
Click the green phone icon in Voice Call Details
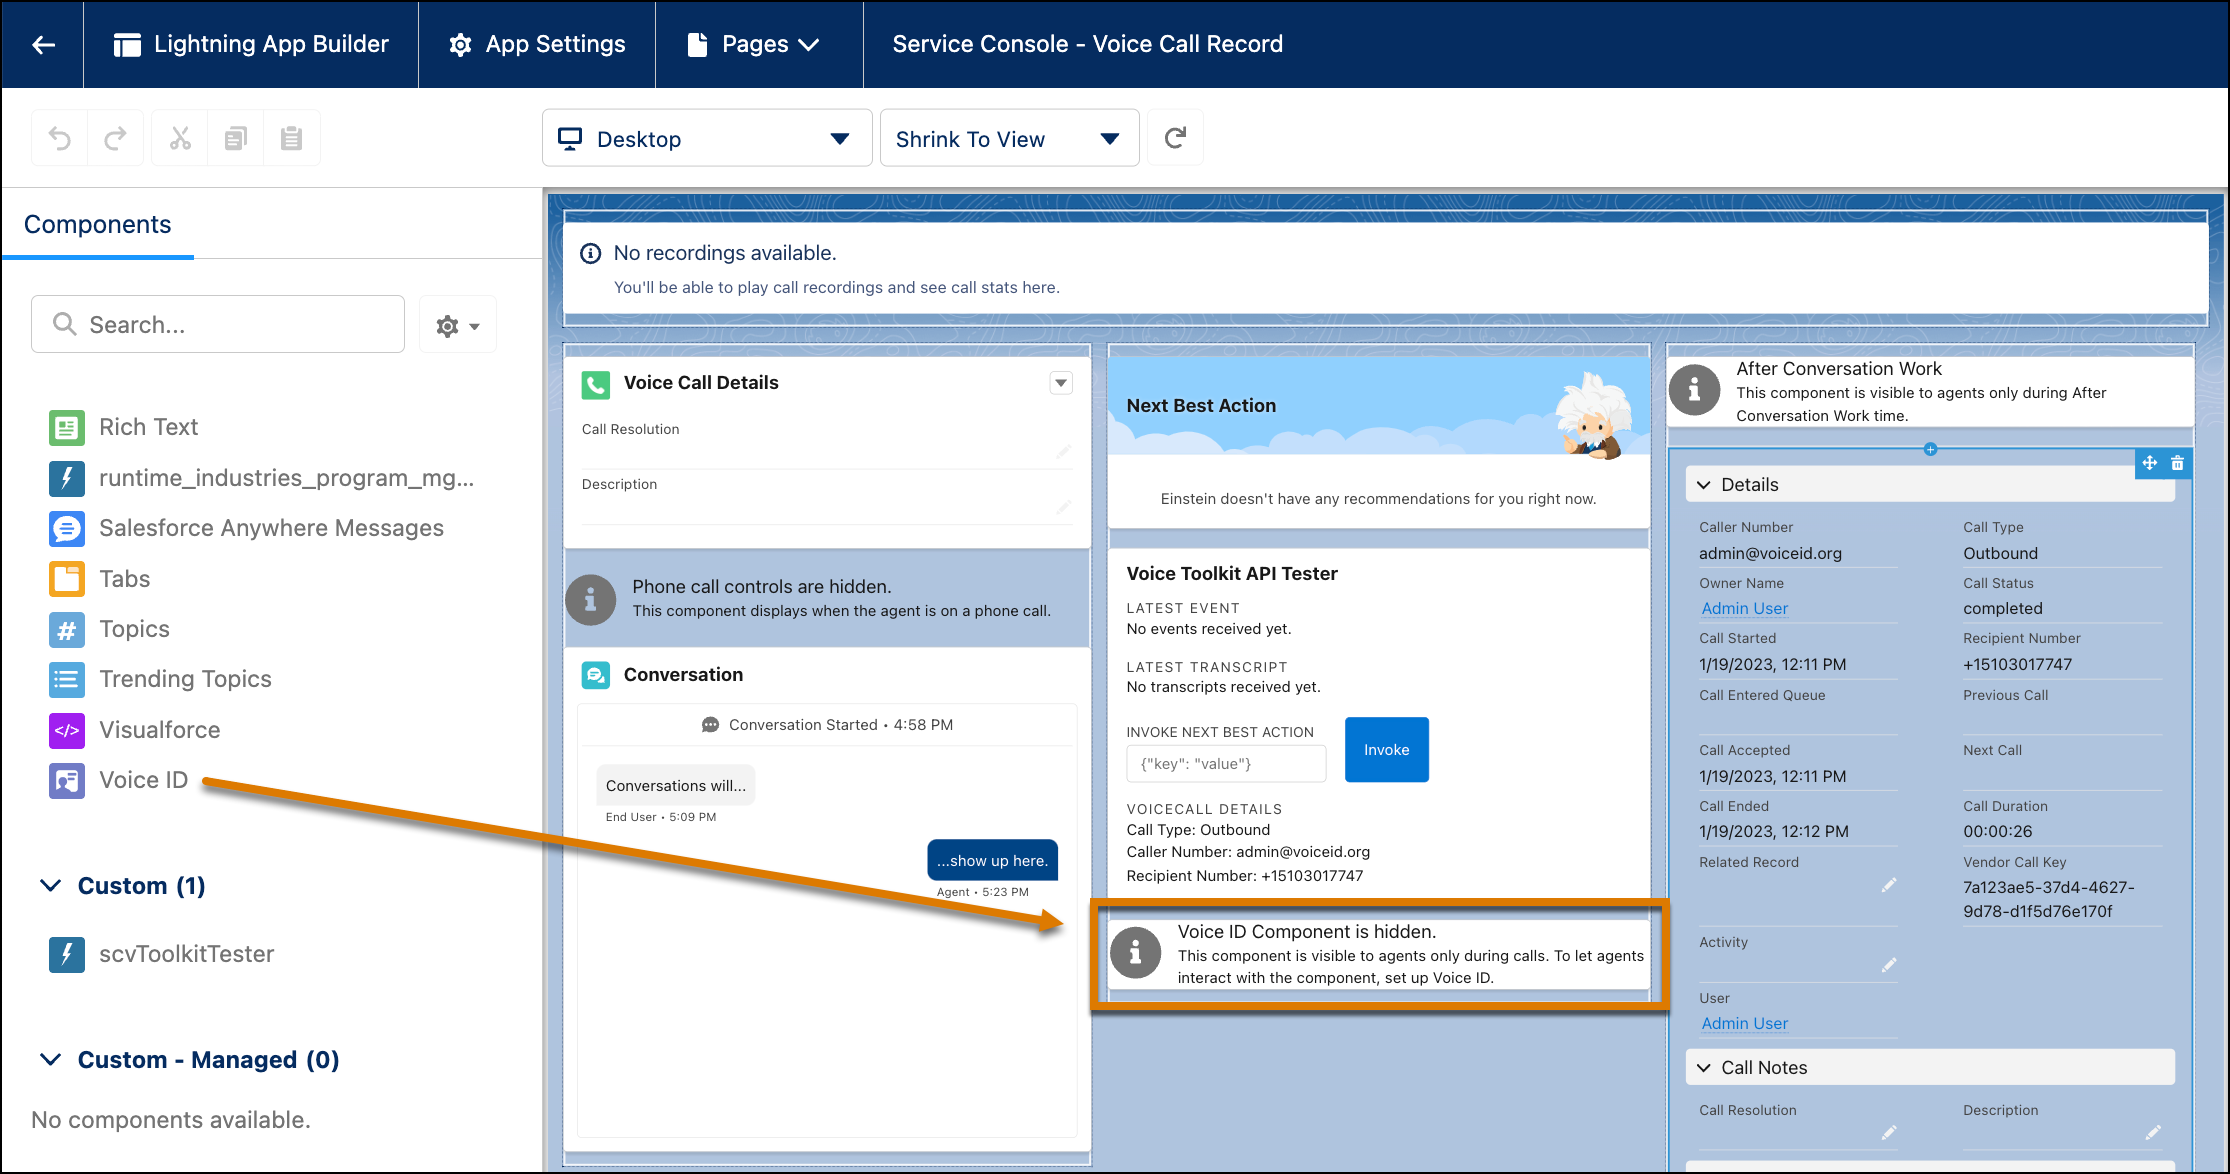[x=596, y=384]
